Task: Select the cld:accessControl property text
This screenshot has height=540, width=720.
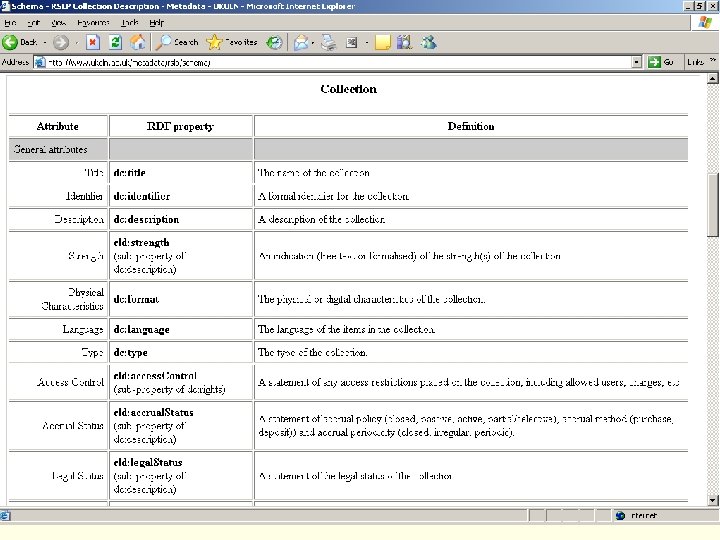Action: coord(155,376)
